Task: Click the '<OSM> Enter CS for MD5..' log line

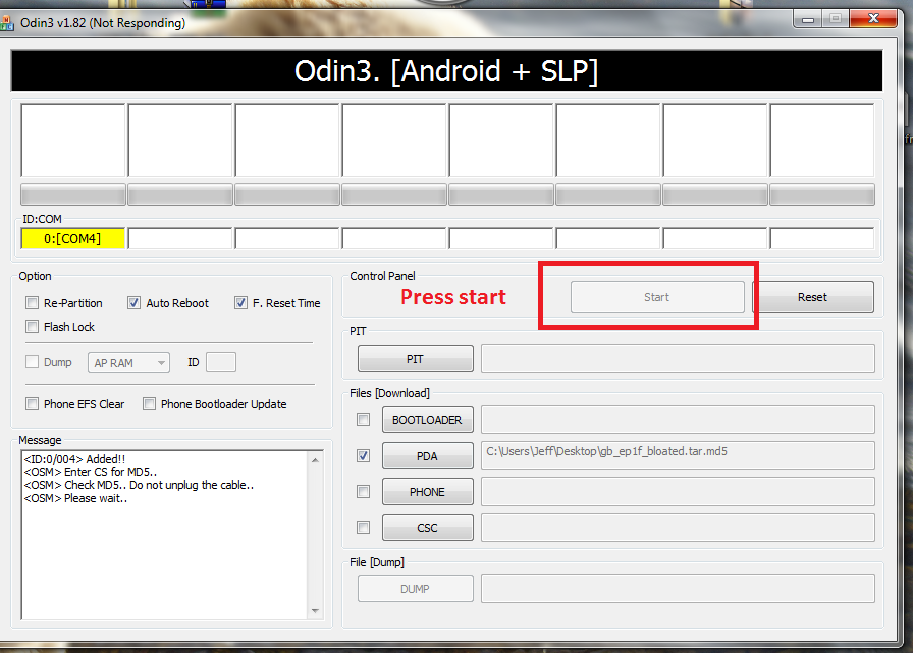Action: [x=90, y=472]
